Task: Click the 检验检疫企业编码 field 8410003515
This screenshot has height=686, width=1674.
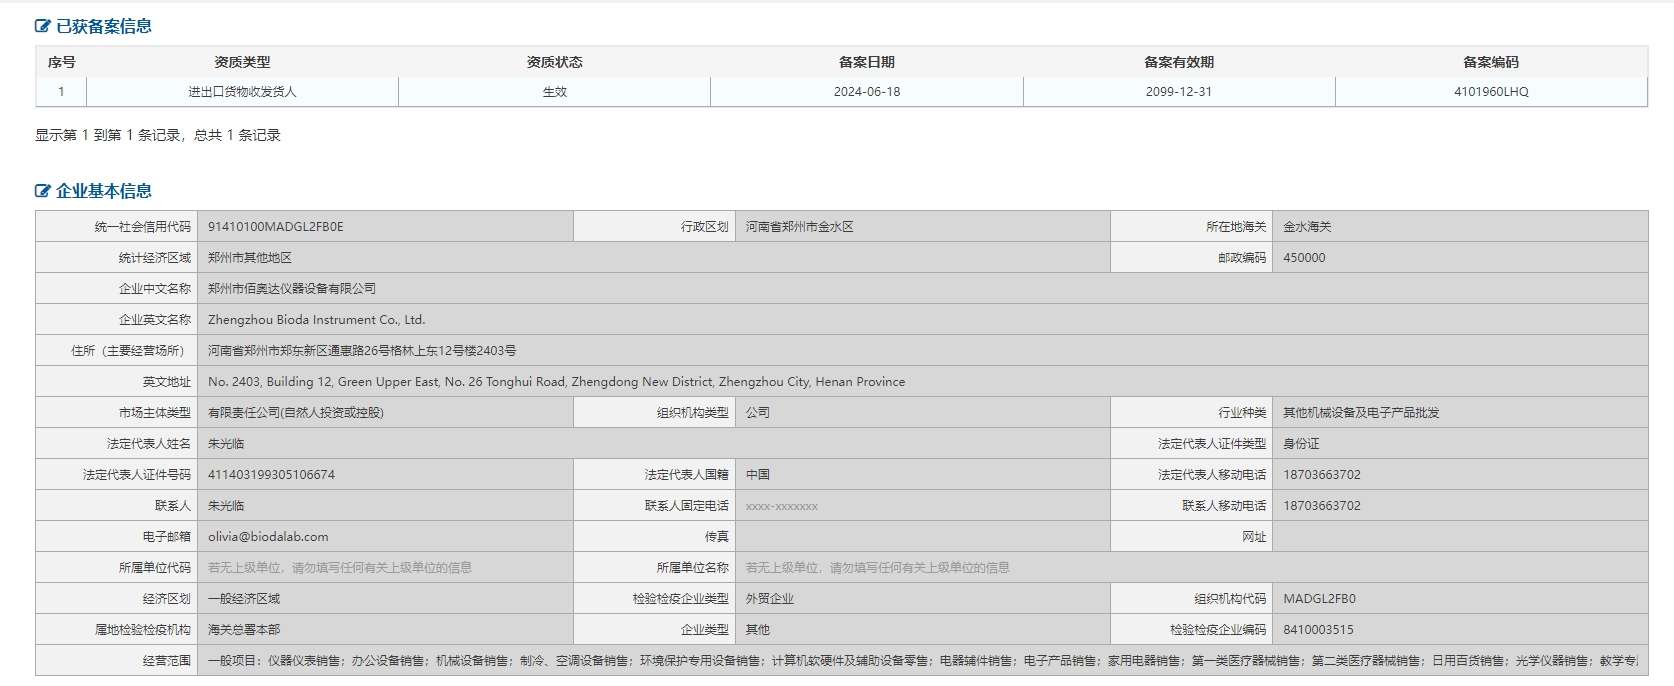Action: coord(1460,630)
